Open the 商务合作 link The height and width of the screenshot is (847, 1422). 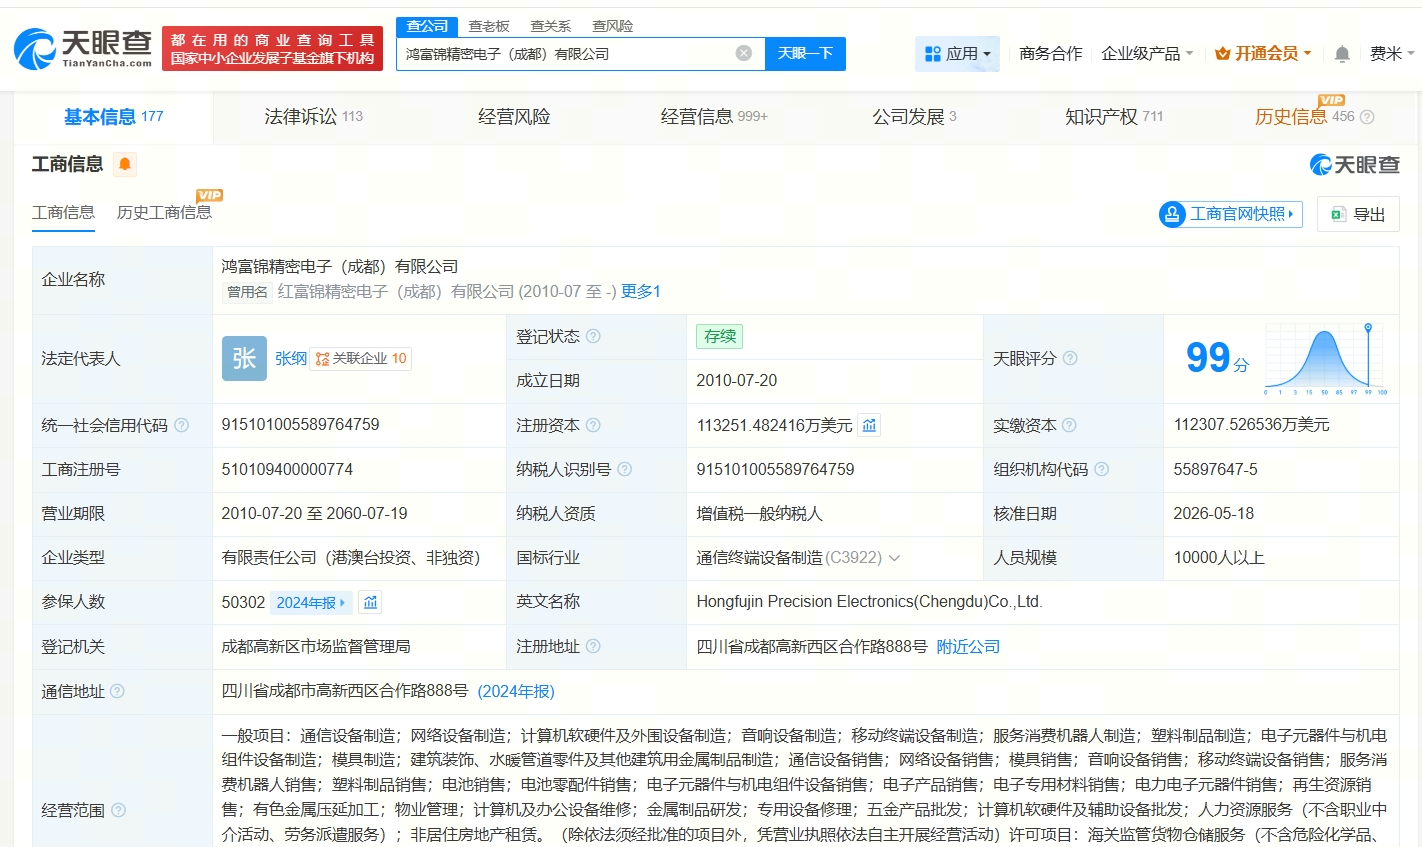(1050, 54)
